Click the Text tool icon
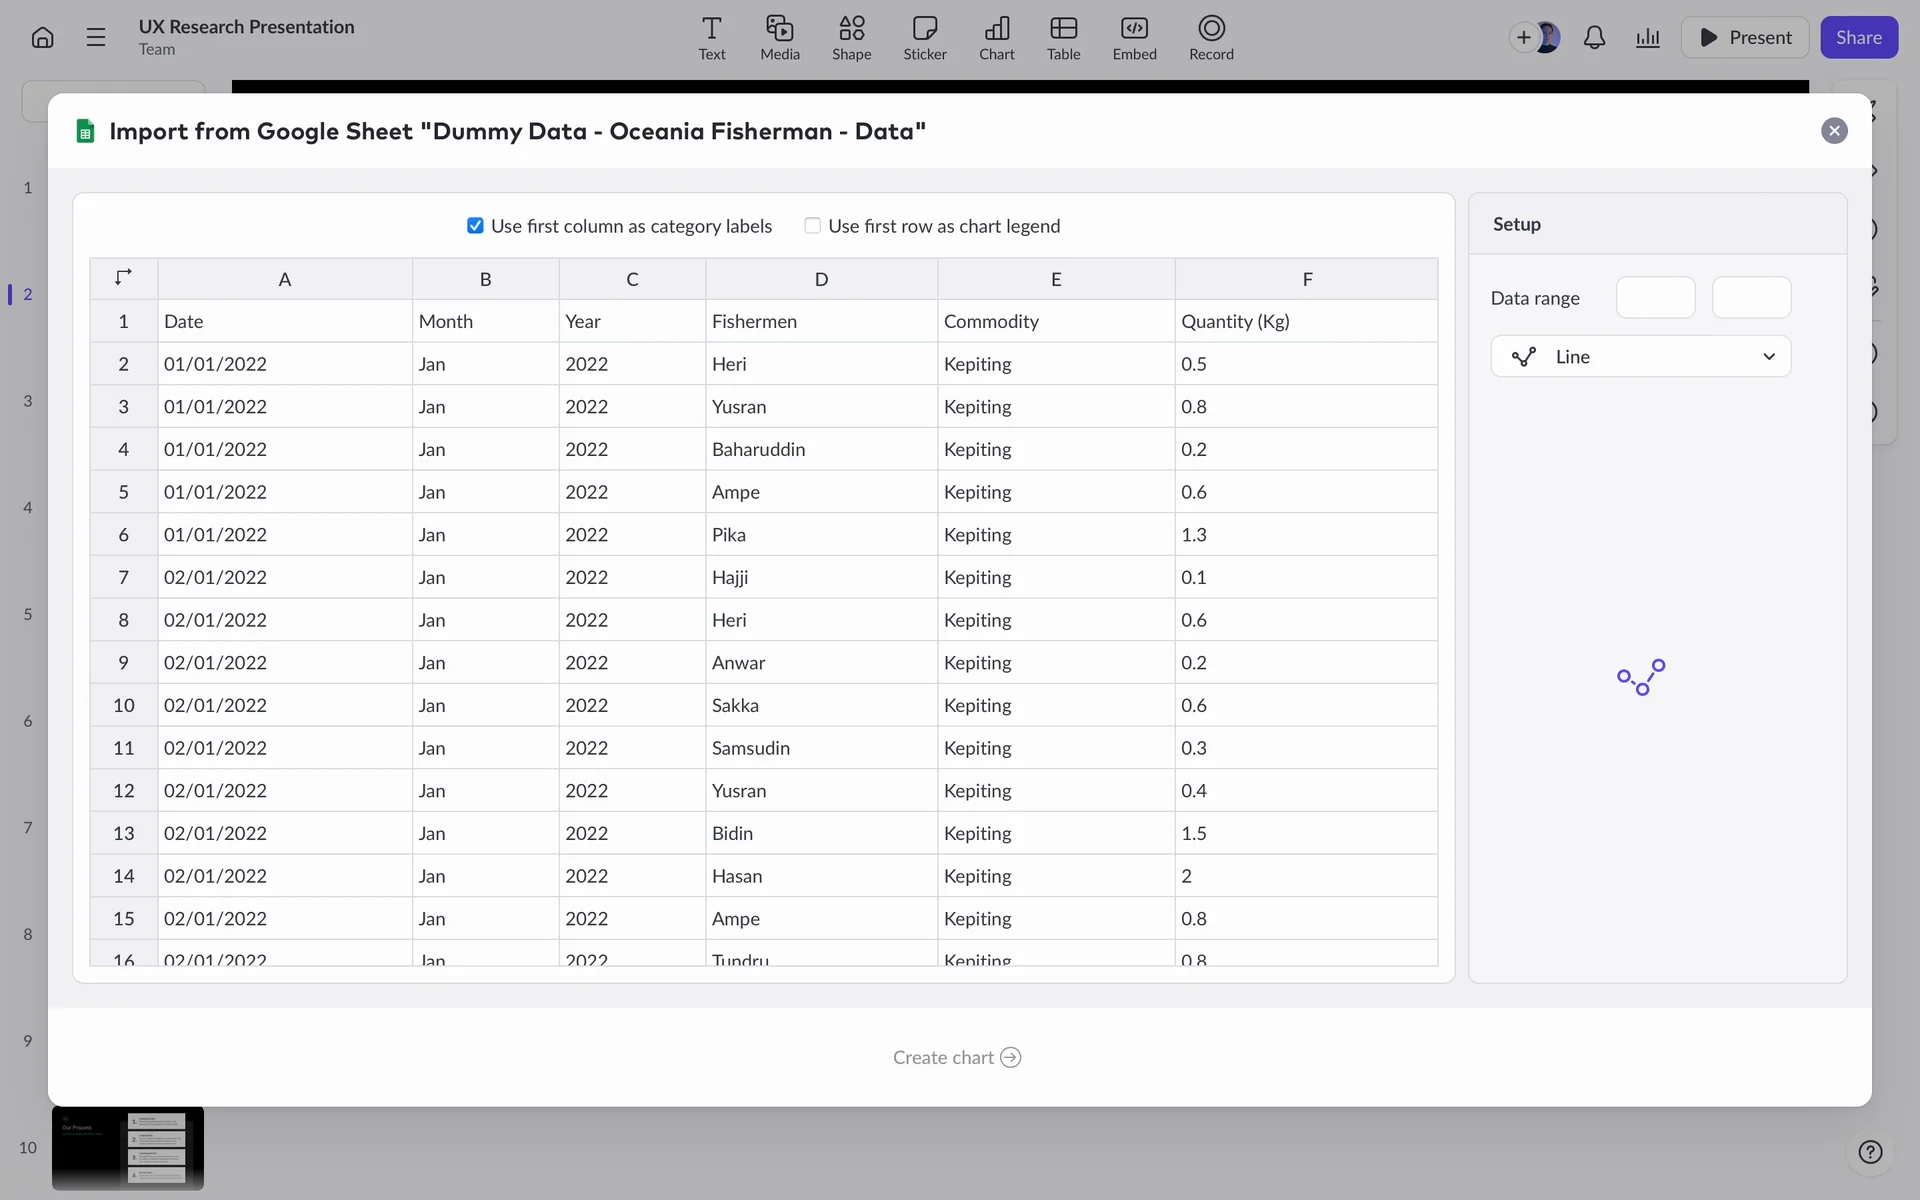 [x=711, y=38]
